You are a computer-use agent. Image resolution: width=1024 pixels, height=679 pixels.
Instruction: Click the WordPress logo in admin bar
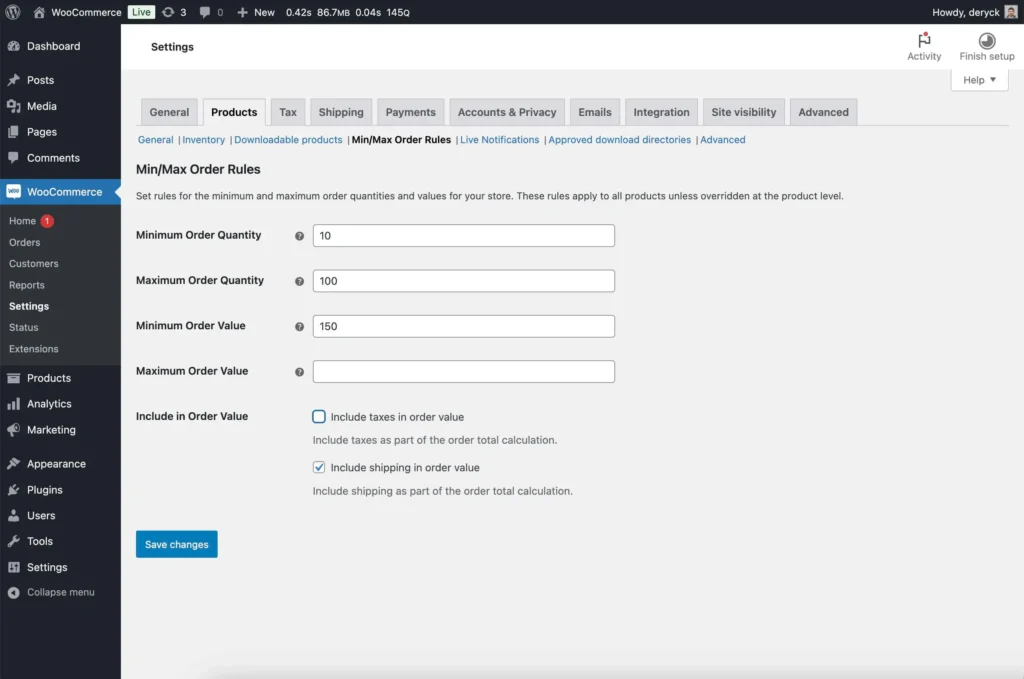tap(13, 12)
